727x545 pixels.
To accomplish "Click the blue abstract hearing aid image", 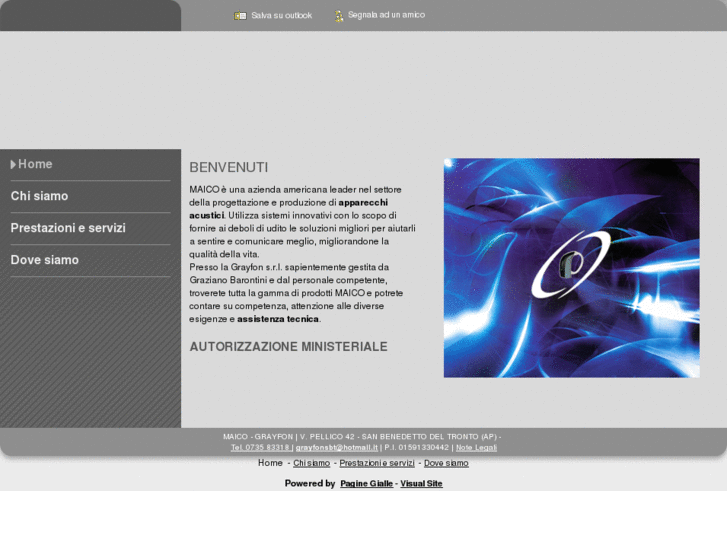I will click(572, 268).
